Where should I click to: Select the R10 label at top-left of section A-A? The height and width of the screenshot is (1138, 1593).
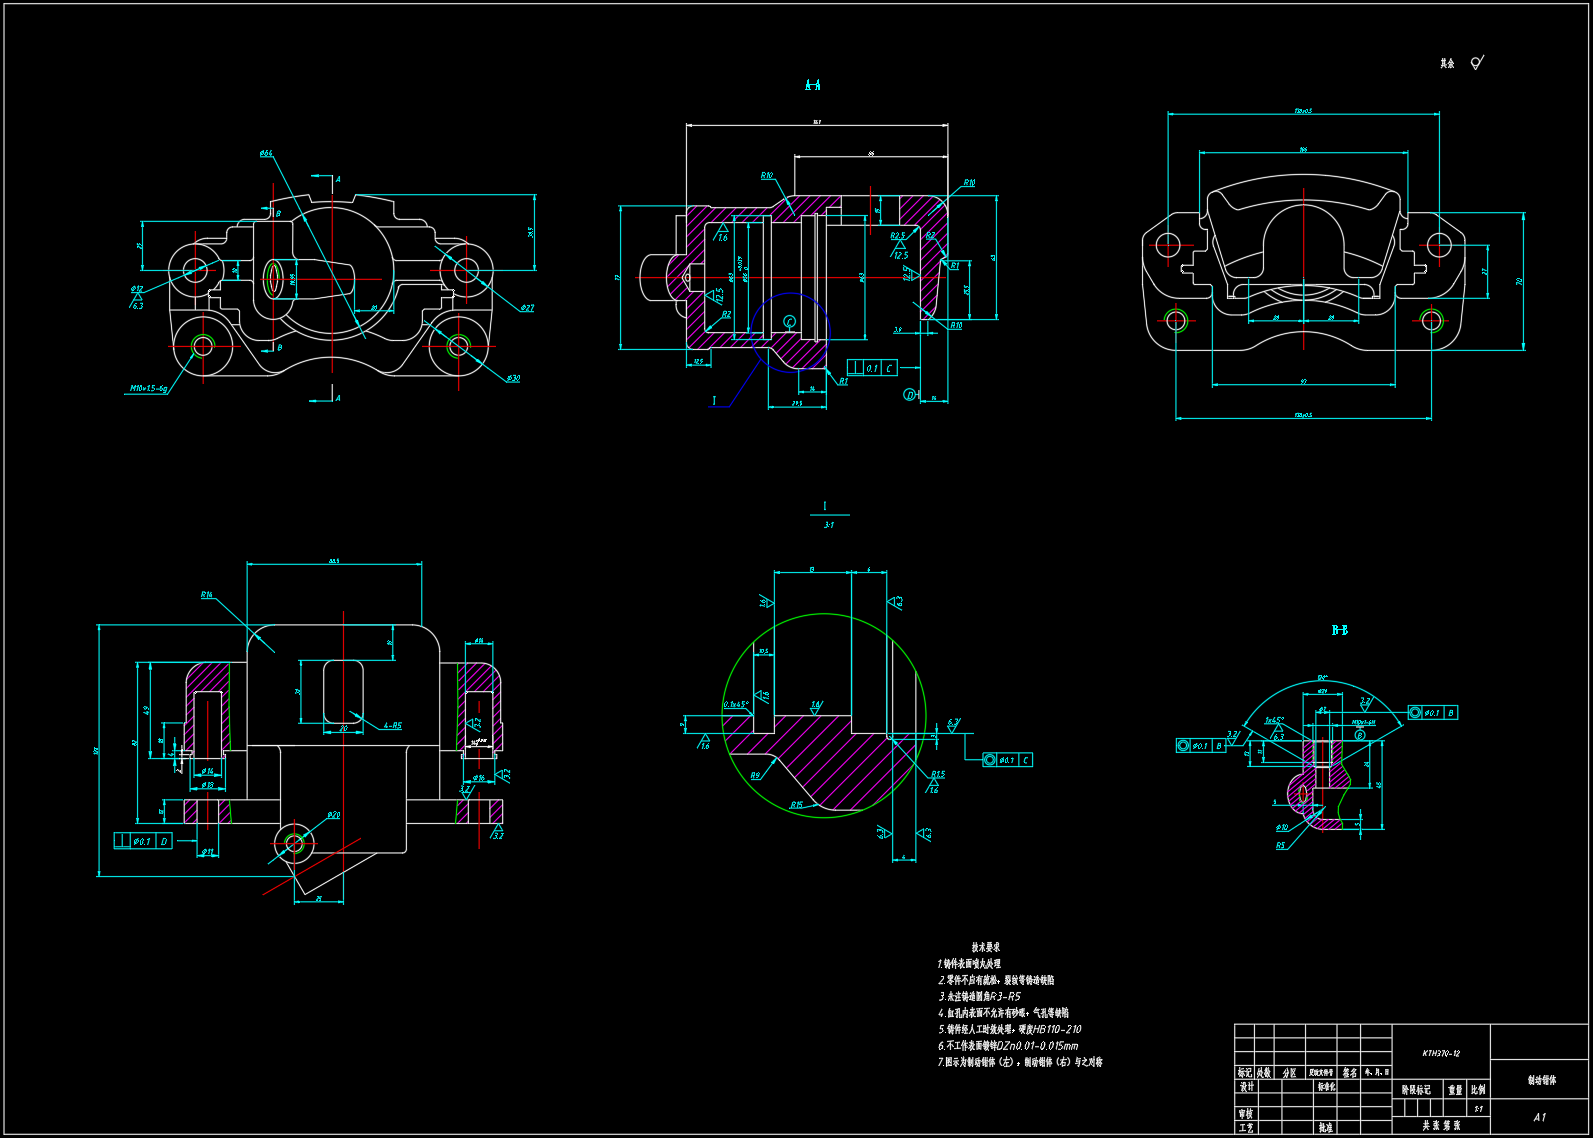click(767, 176)
